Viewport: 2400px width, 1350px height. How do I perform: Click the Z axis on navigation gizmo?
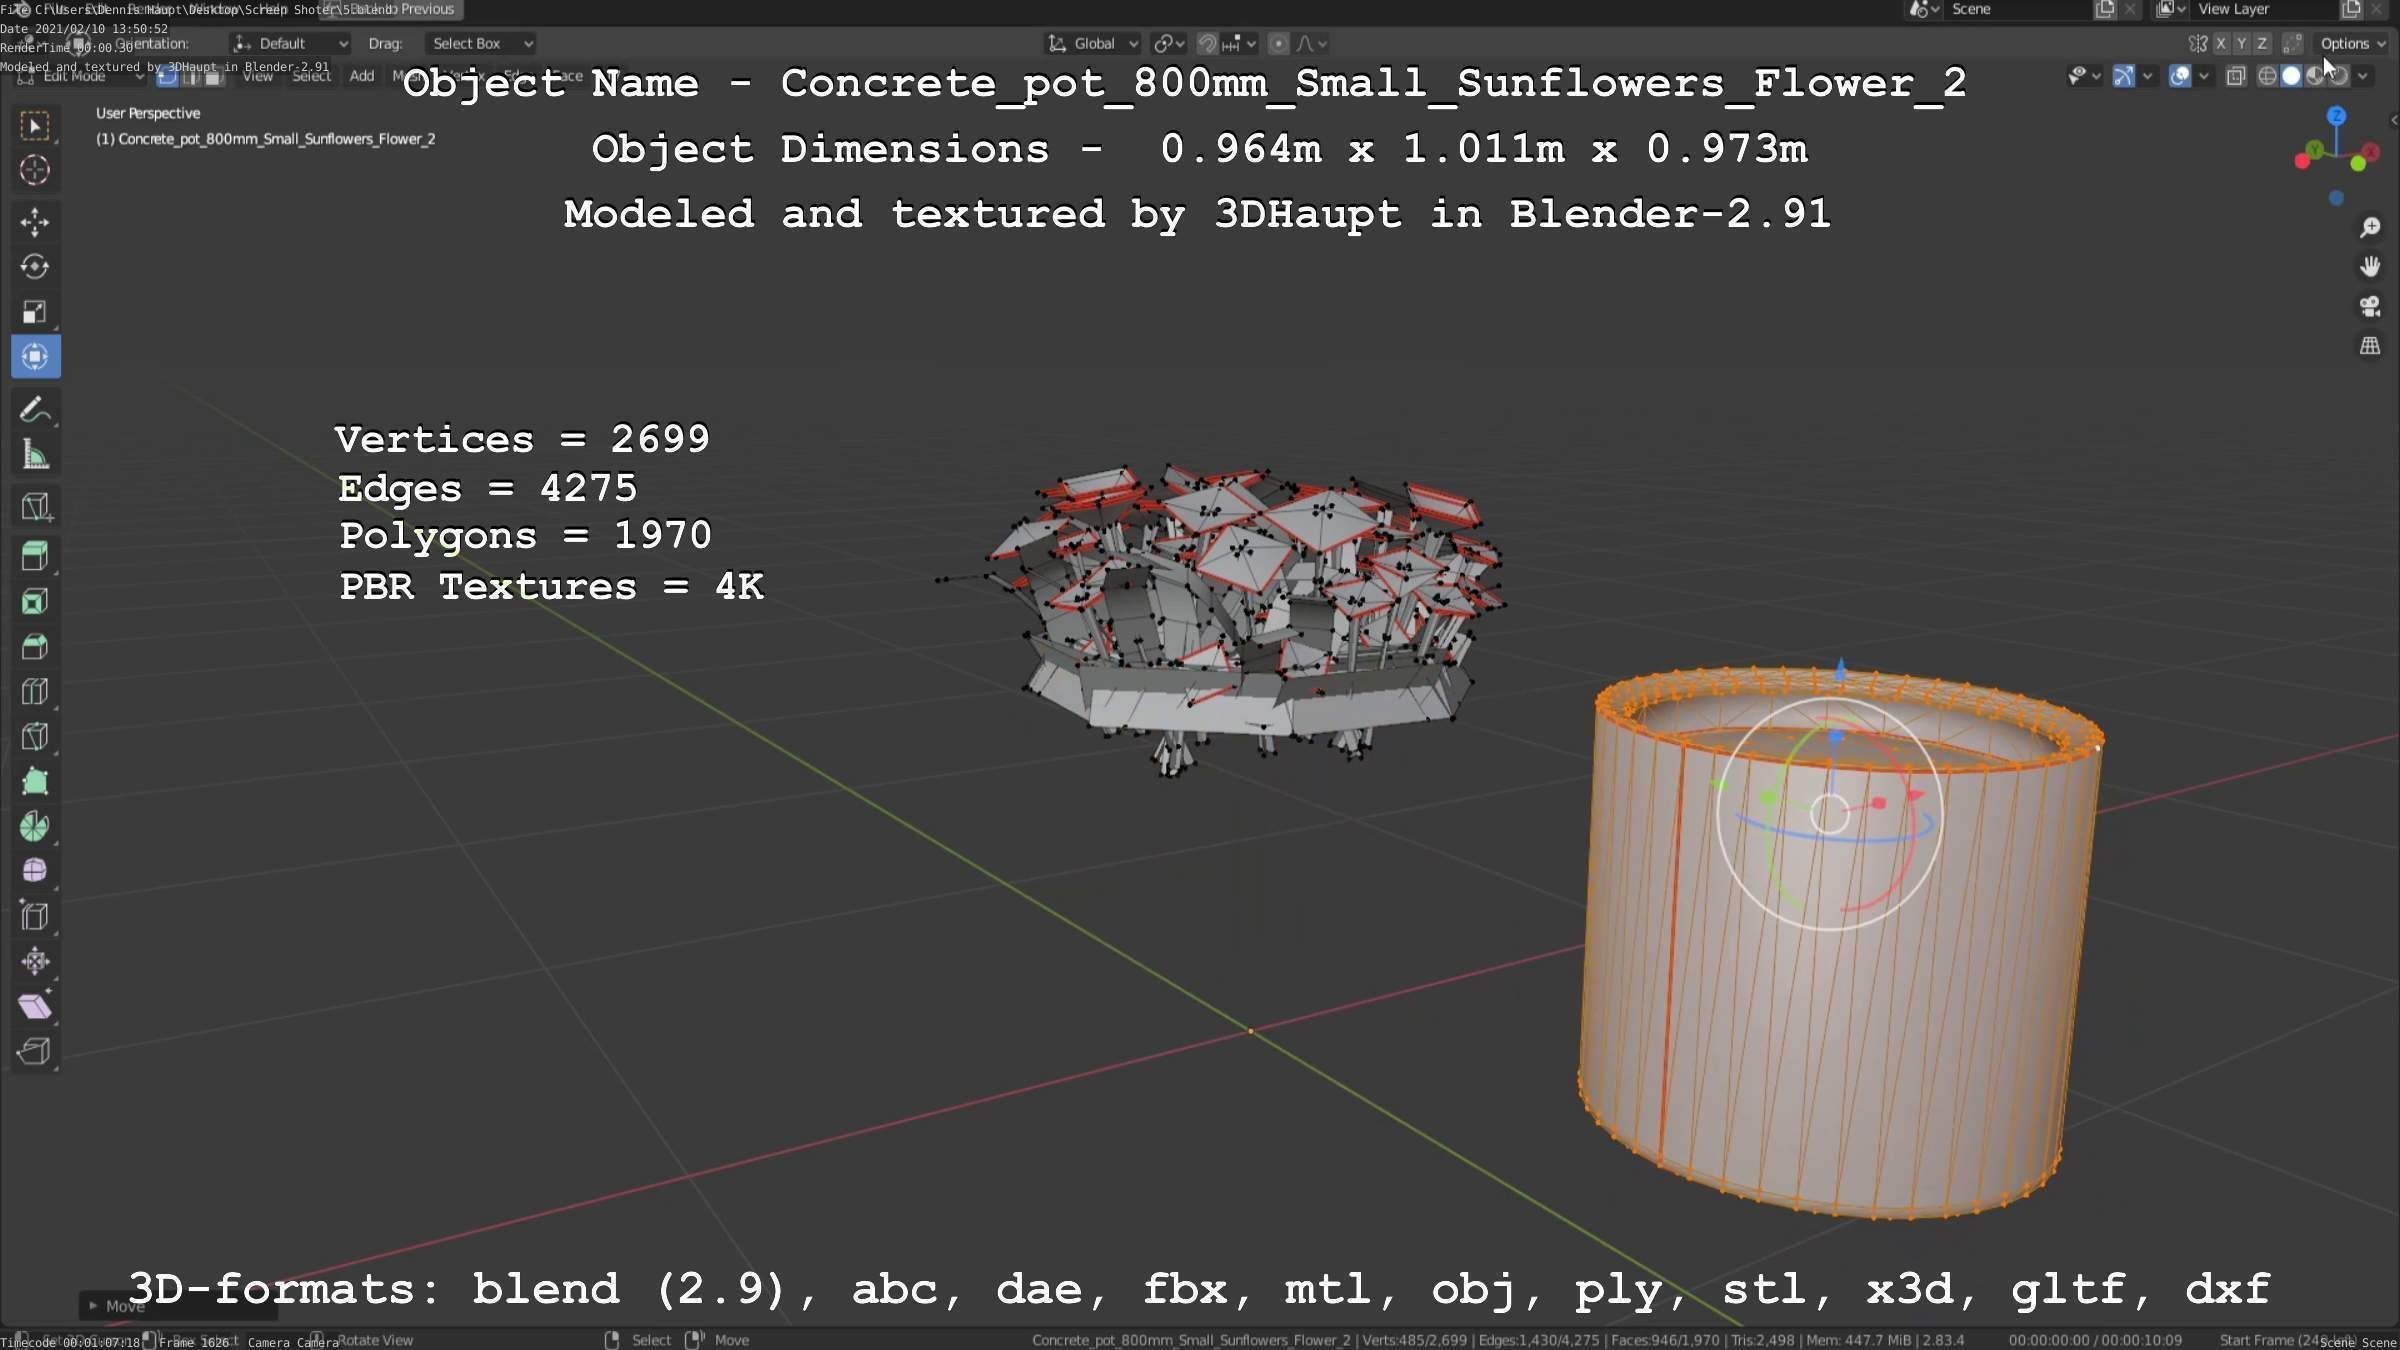click(2336, 116)
